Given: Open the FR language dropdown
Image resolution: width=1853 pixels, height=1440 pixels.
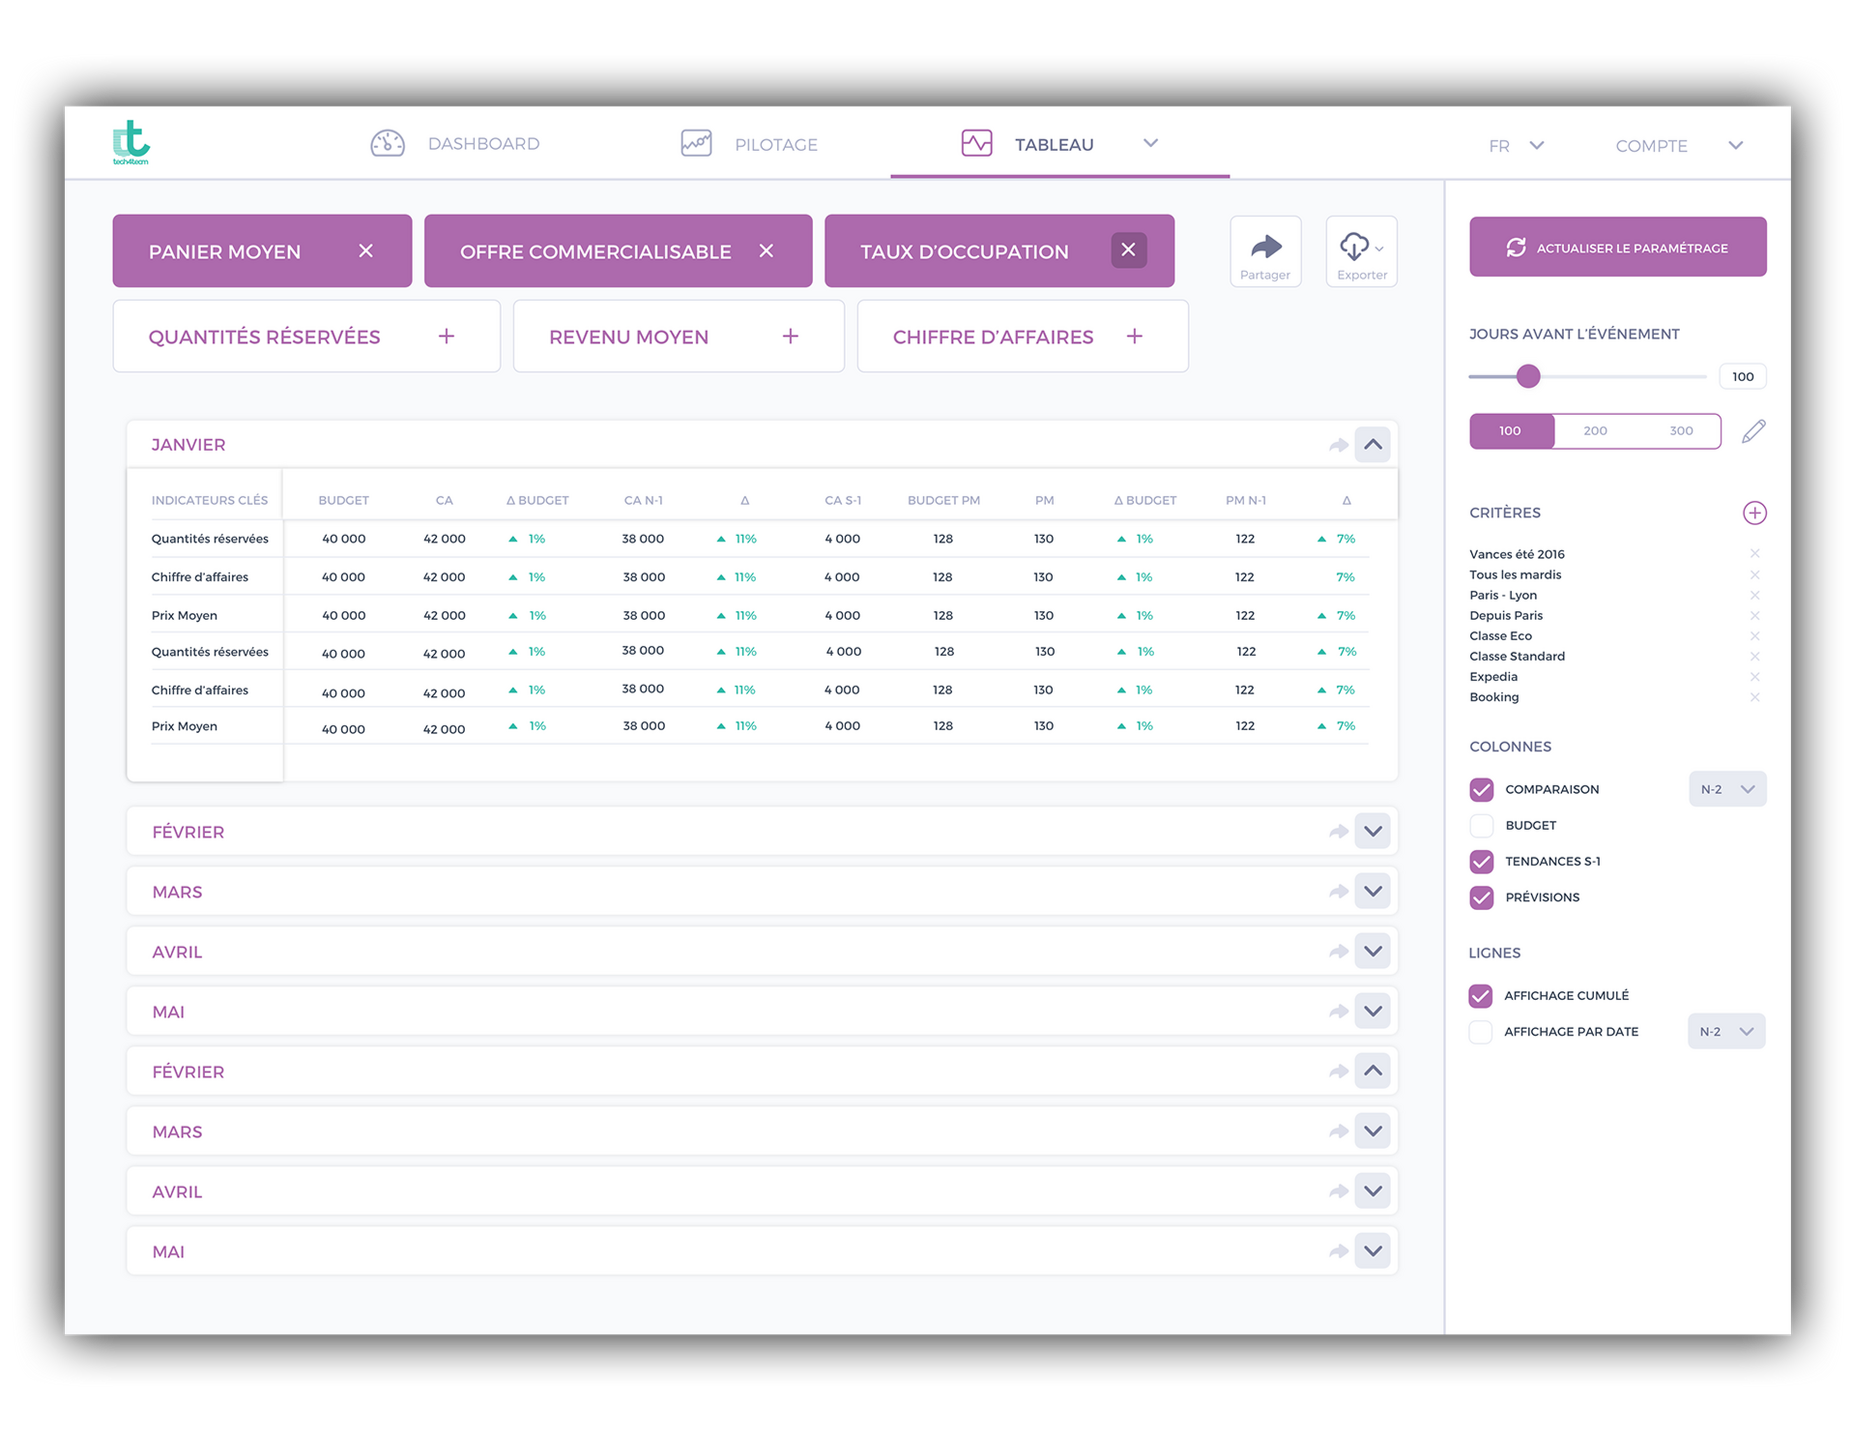Looking at the screenshot, I should (1516, 145).
